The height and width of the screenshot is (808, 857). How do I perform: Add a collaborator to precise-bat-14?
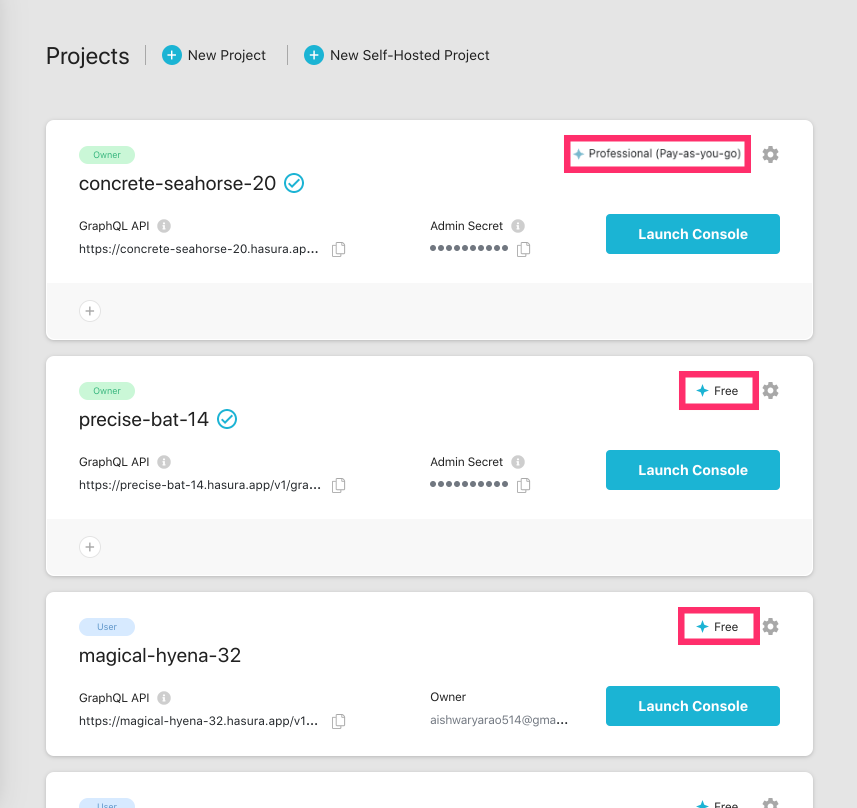(x=90, y=547)
